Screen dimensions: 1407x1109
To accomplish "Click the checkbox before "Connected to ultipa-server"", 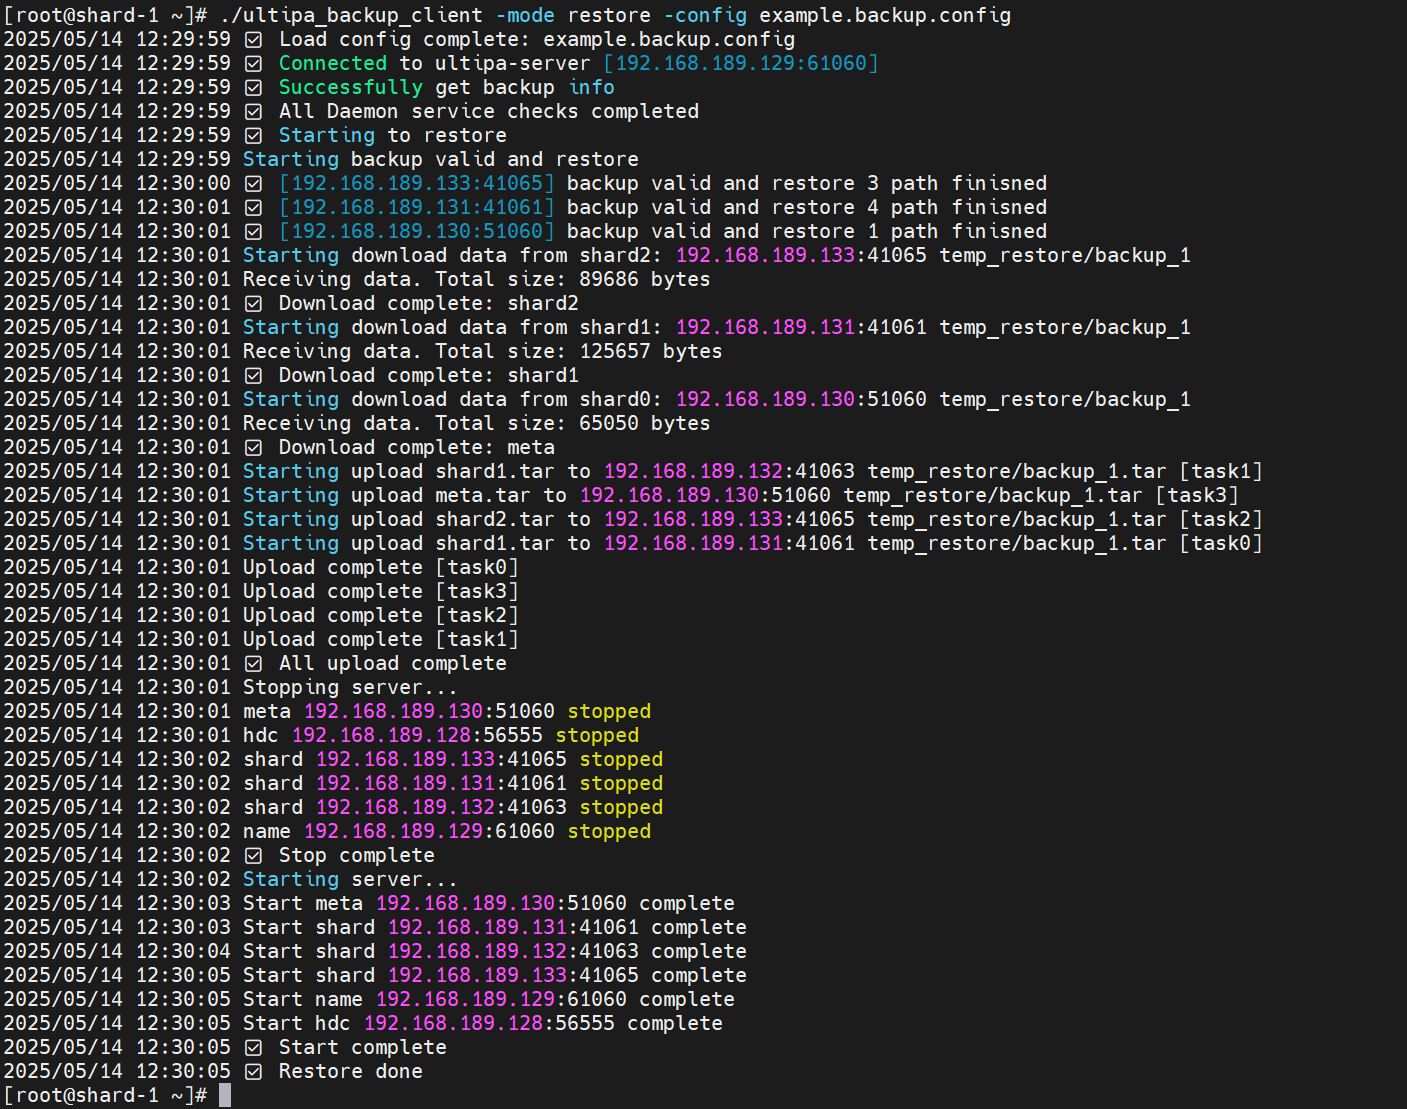I will [254, 64].
